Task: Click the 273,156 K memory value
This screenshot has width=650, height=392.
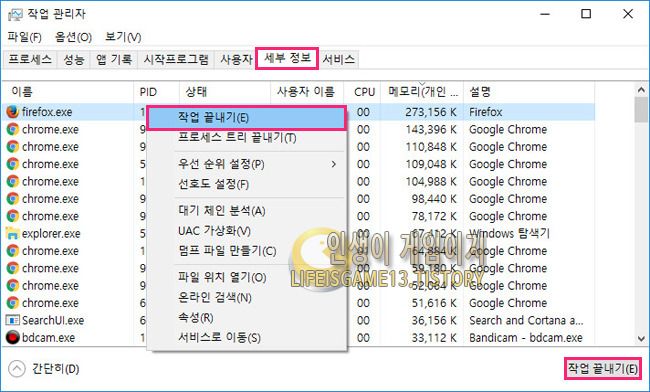Action: click(432, 112)
